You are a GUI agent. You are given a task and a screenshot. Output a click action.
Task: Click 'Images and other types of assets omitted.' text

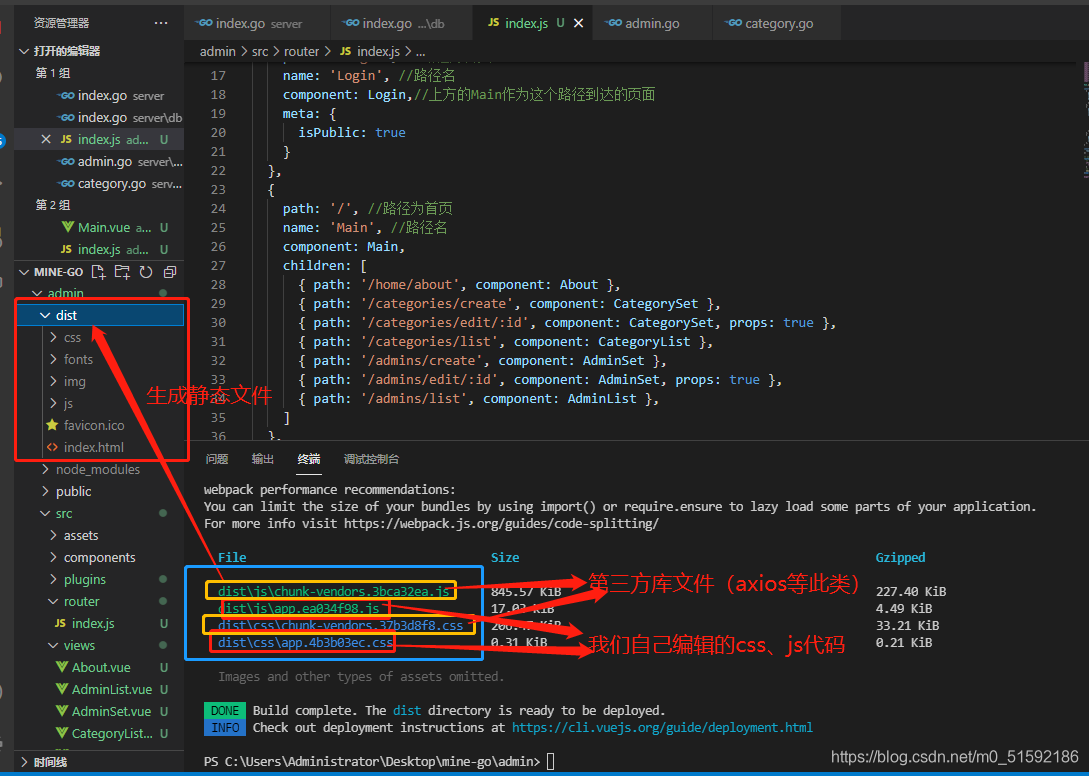coord(361,676)
